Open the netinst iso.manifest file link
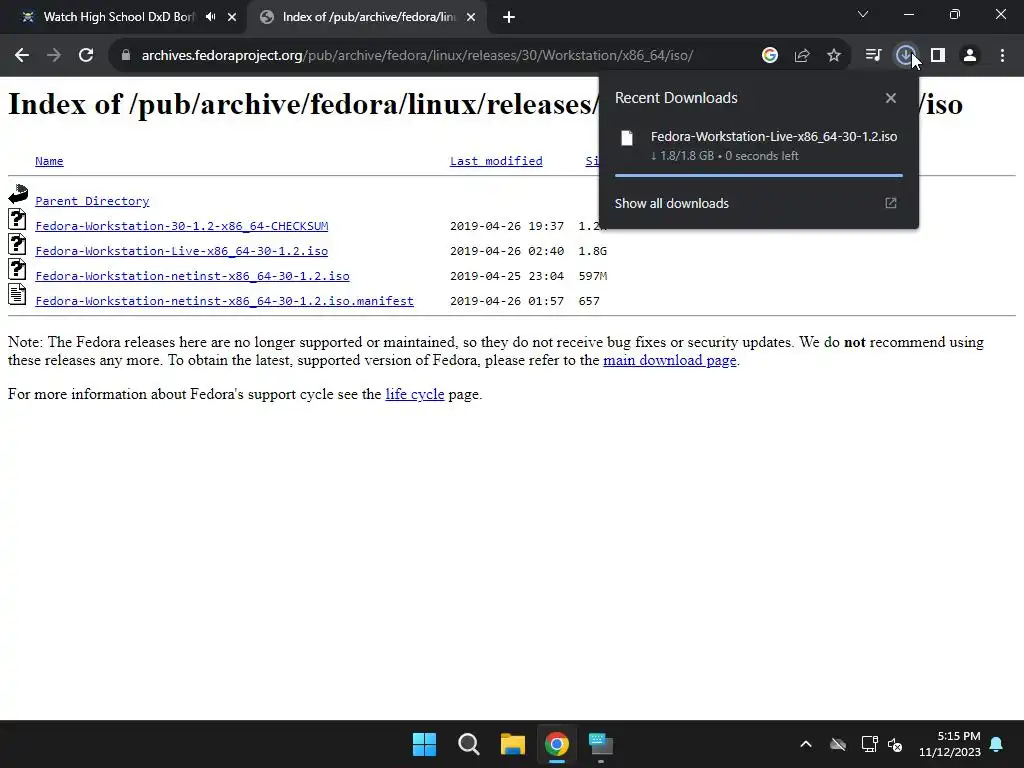 point(224,300)
